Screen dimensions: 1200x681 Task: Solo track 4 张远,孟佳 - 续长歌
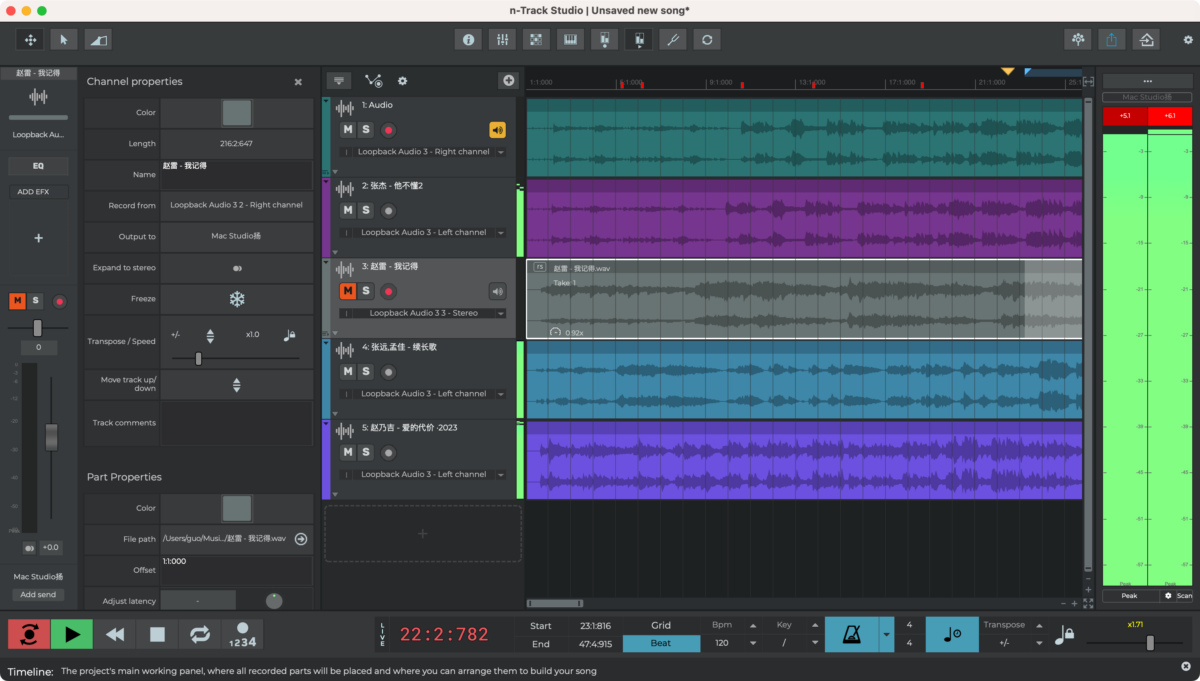point(366,372)
